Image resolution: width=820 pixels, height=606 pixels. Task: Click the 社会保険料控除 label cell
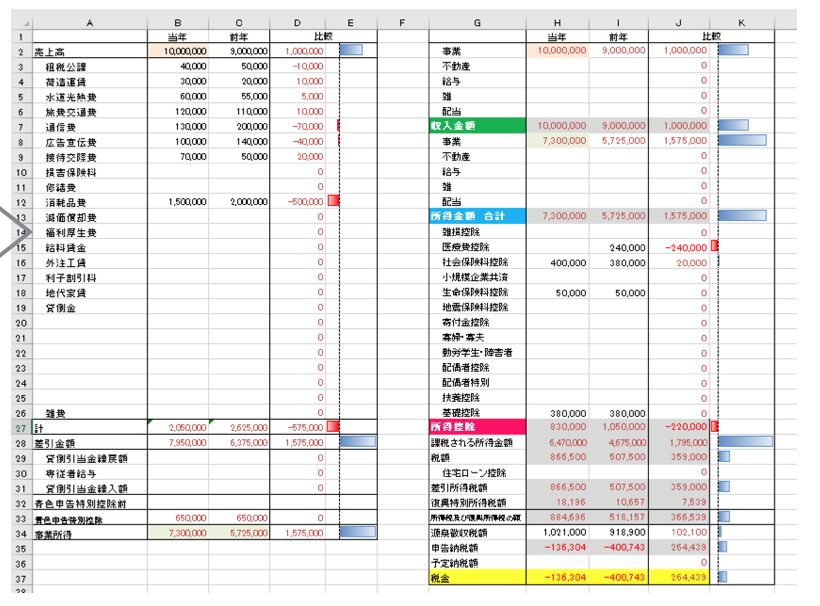477,262
